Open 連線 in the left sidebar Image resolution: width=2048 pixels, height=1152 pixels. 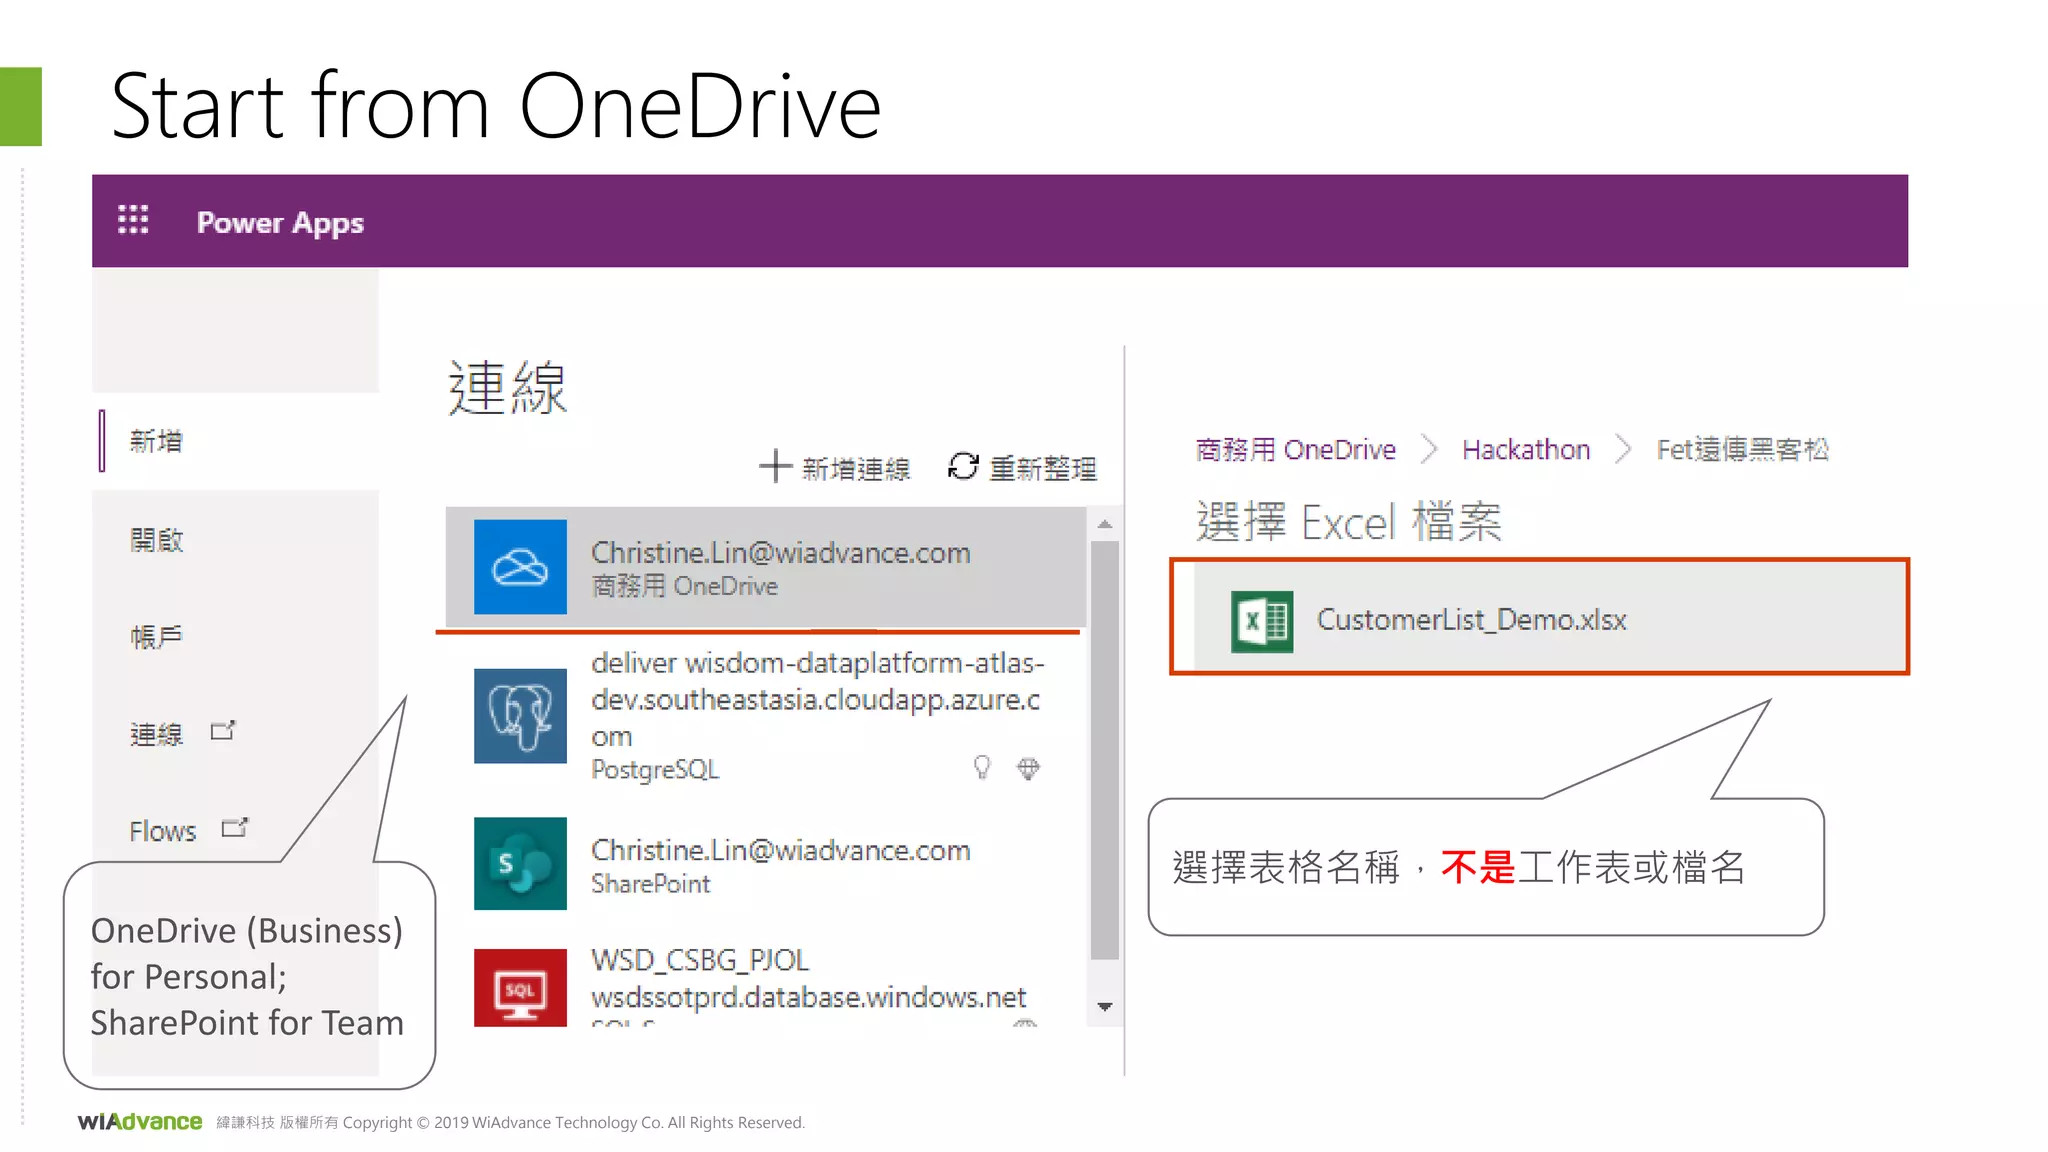pyautogui.click(x=157, y=734)
